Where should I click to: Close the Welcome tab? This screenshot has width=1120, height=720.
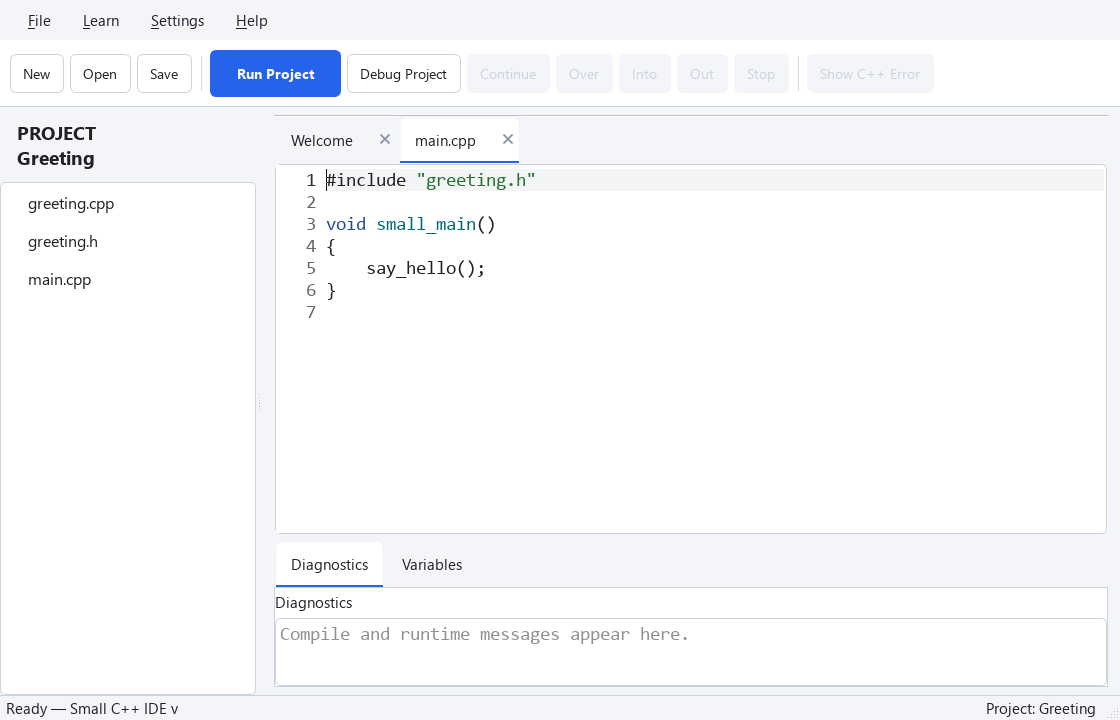click(x=384, y=139)
